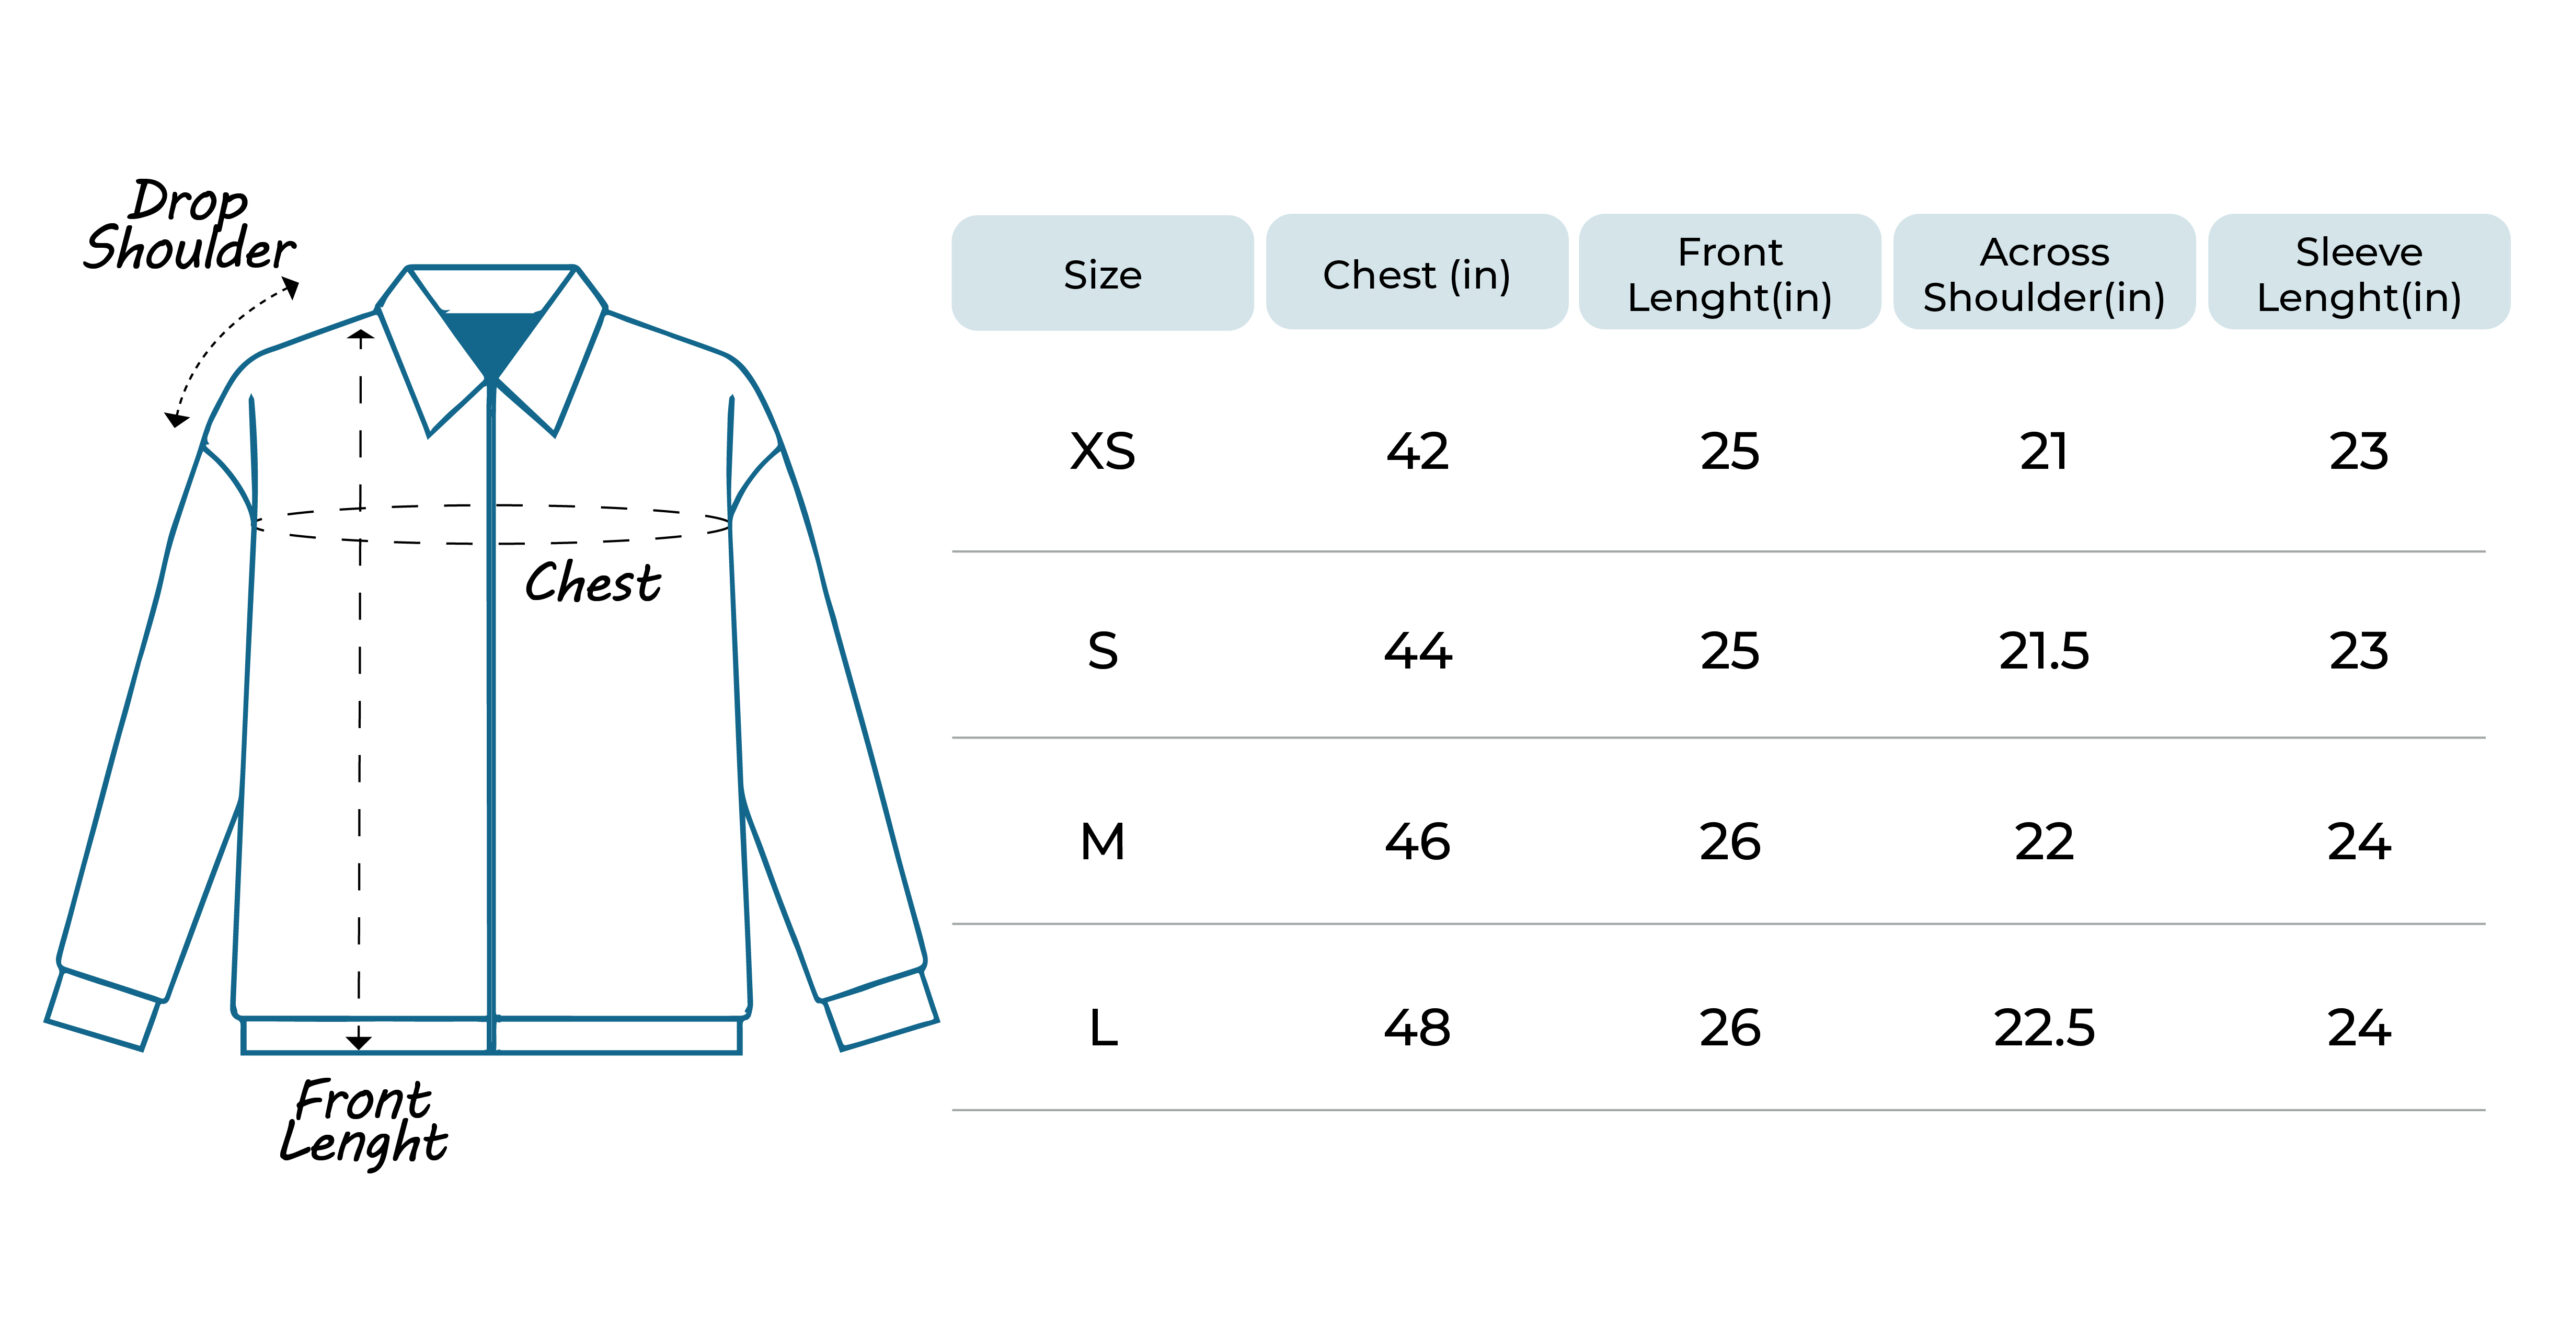Click the Drop Shoulder handwritten label

pyautogui.click(x=190, y=226)
